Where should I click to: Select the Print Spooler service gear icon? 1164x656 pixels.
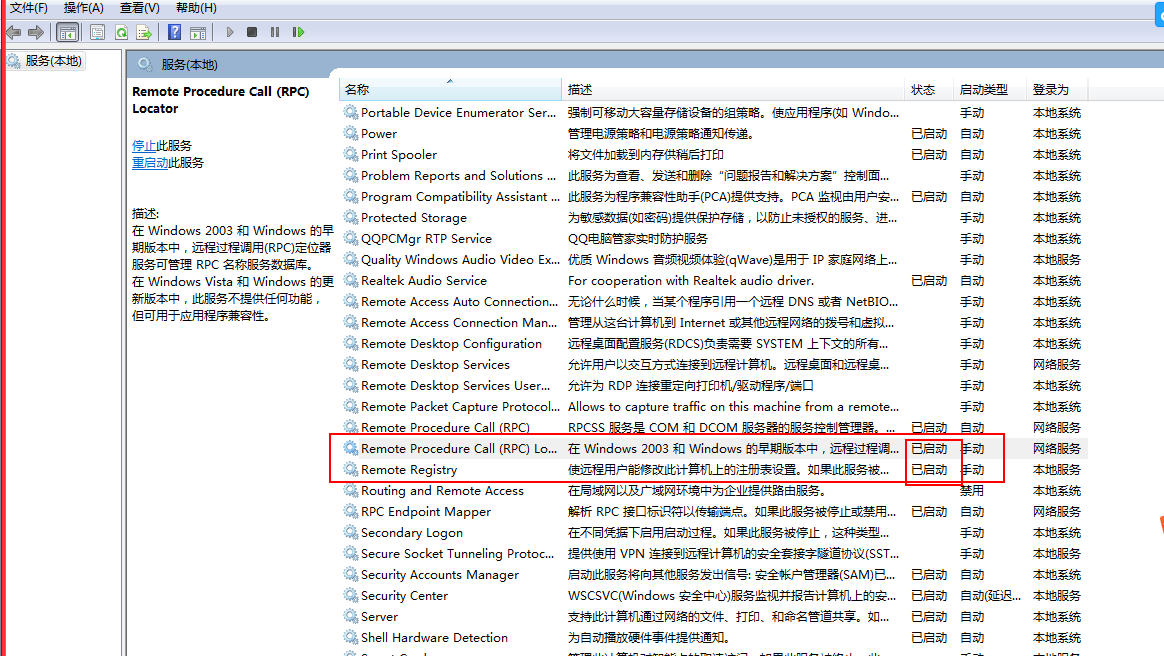tap(350, 154)
